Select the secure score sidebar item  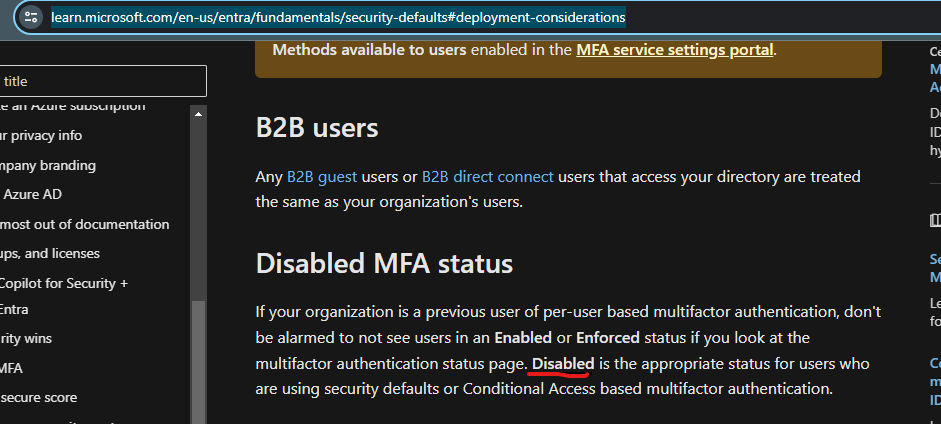click(38, 397)
